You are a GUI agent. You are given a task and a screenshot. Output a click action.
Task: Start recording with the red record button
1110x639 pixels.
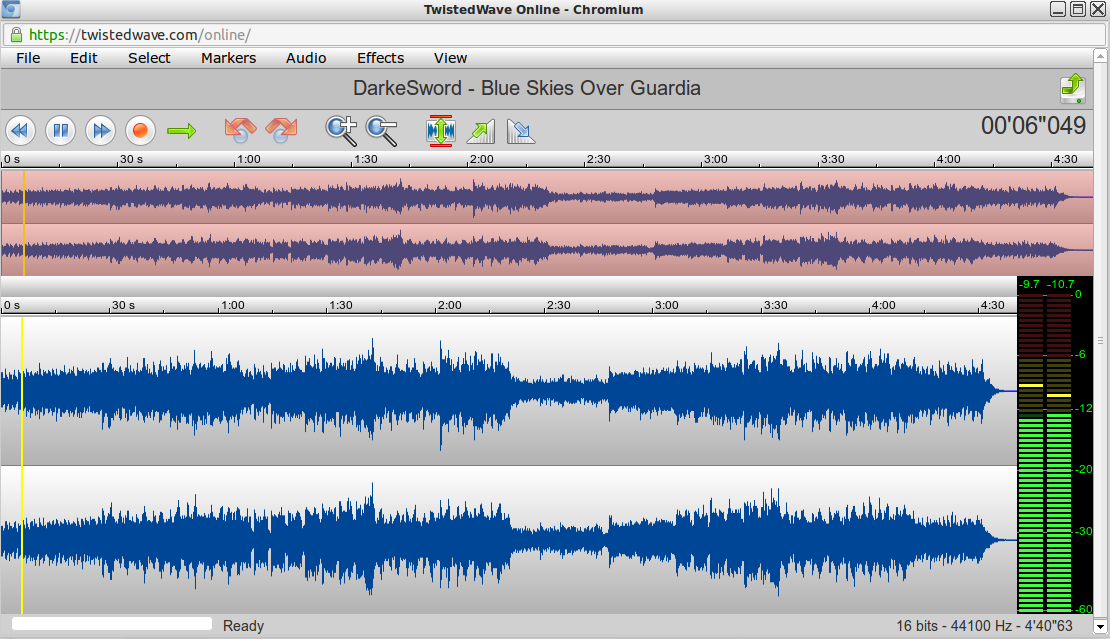140,130
